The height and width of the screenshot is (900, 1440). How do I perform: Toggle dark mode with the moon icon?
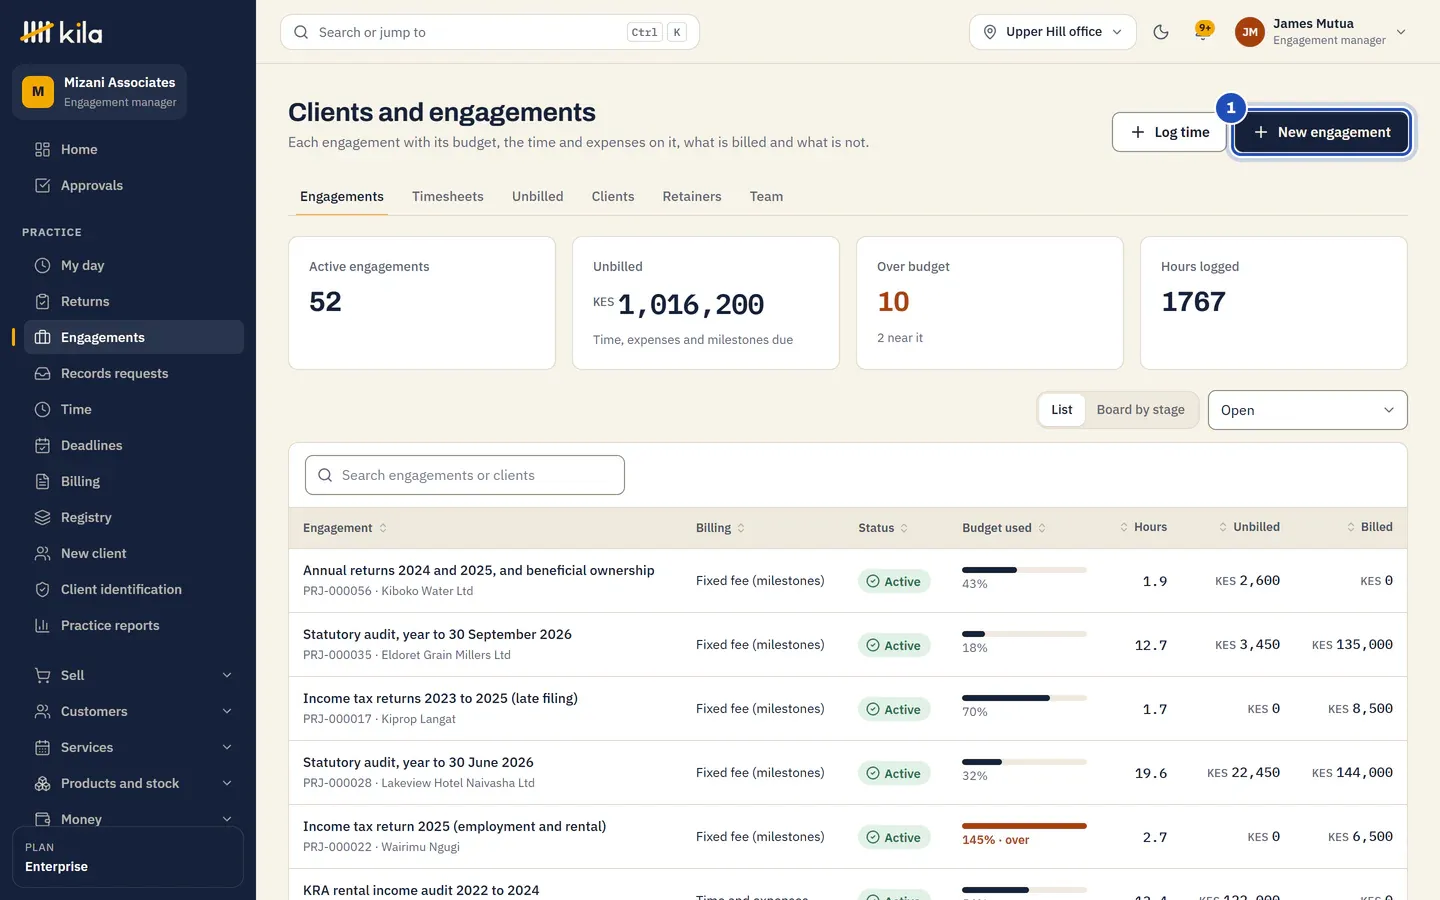1161,32
